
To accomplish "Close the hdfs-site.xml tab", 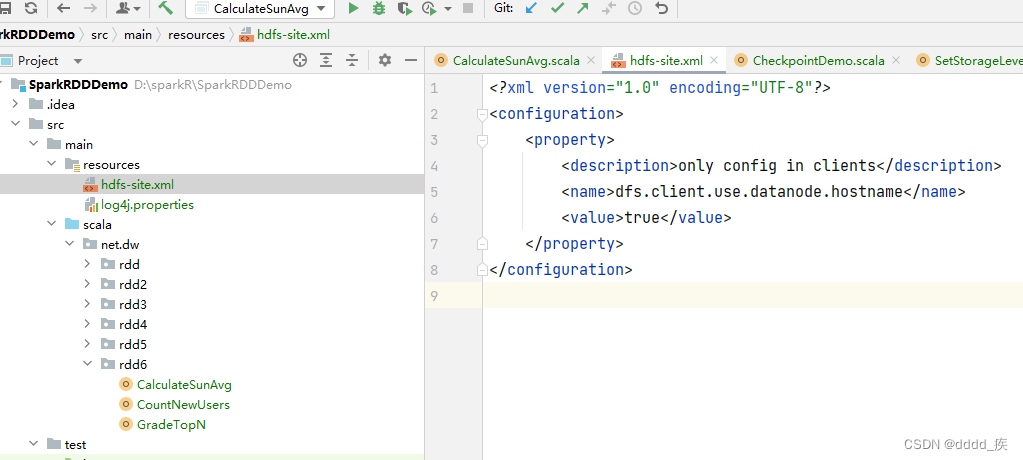I will (x=714, y=61).
